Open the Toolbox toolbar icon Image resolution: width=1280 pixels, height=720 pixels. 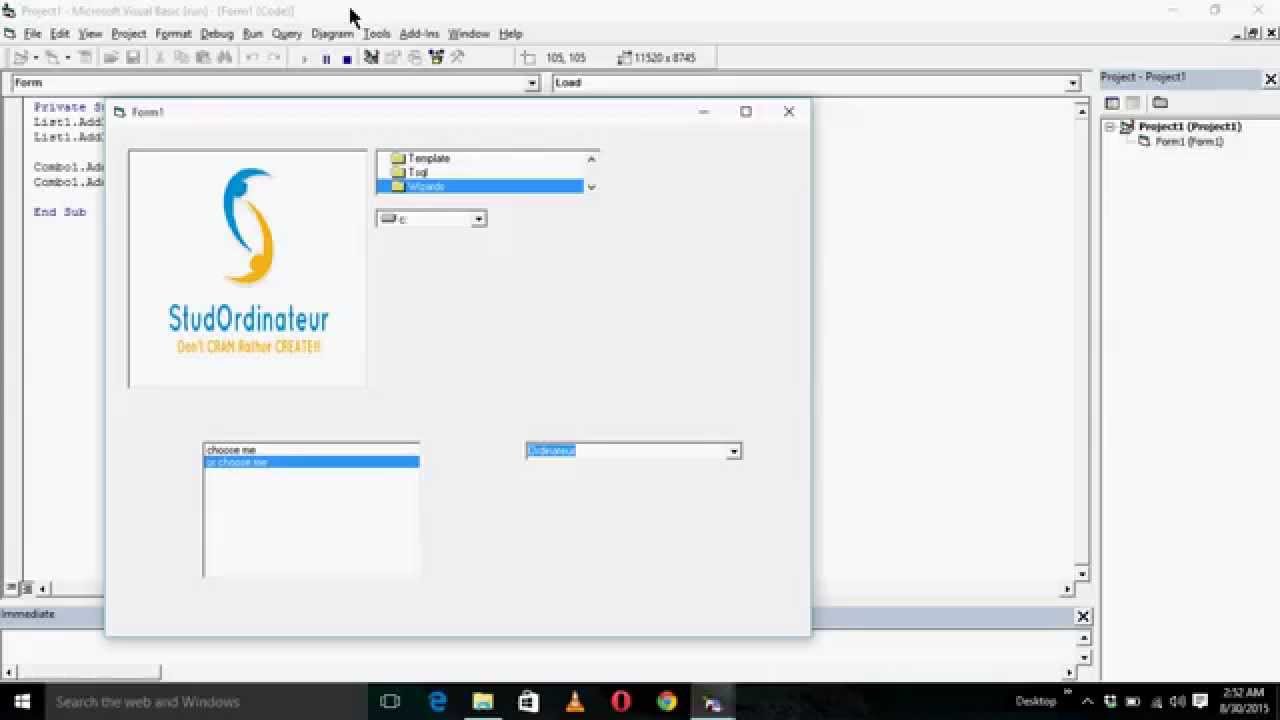click(458, 58)
